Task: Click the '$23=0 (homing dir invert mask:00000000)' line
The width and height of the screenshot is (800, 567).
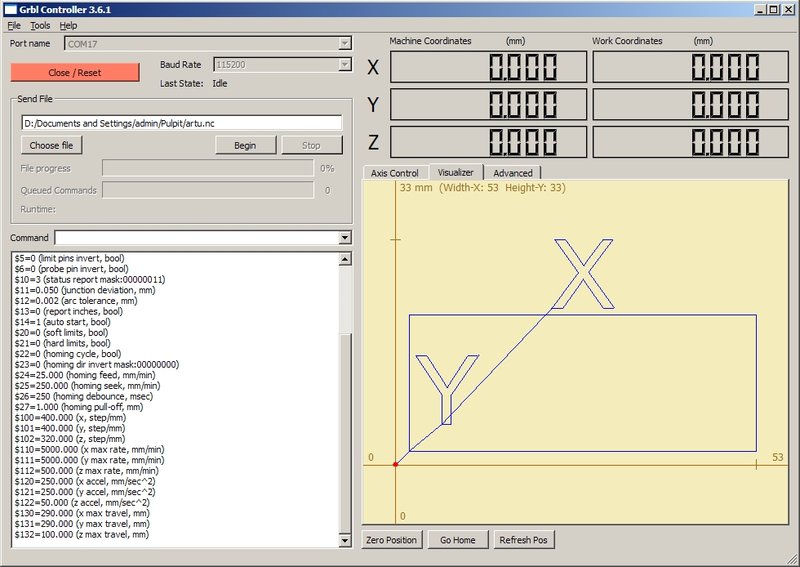Action: [97, 365]
